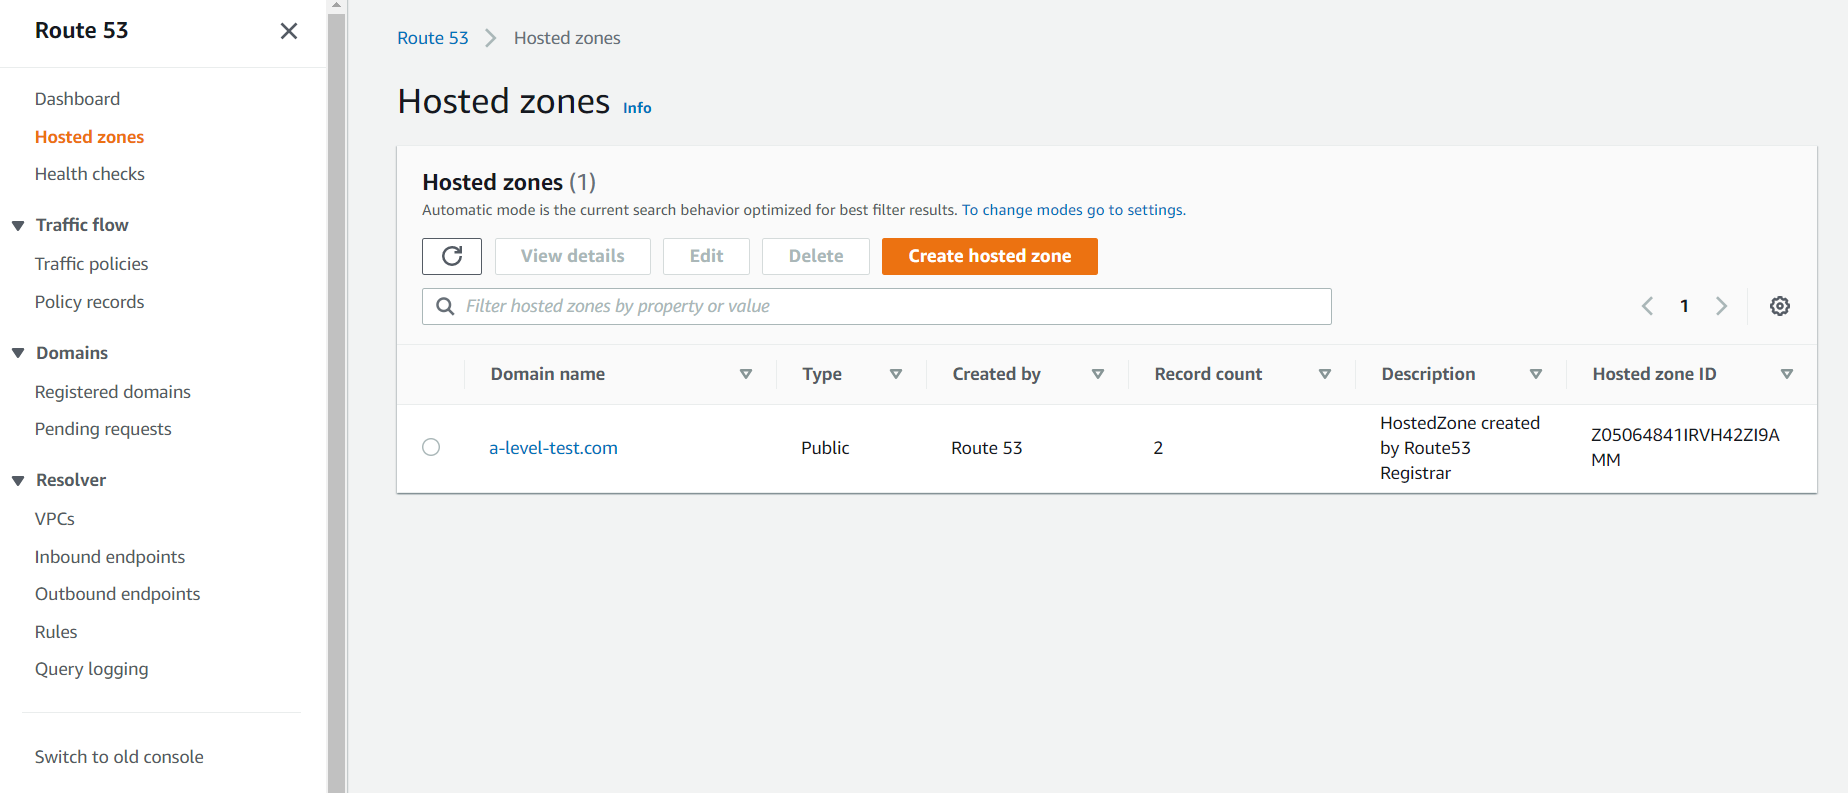Collapse the Traffic flow section
Viewport: 1848px width, 793px height.
(18, 226)
